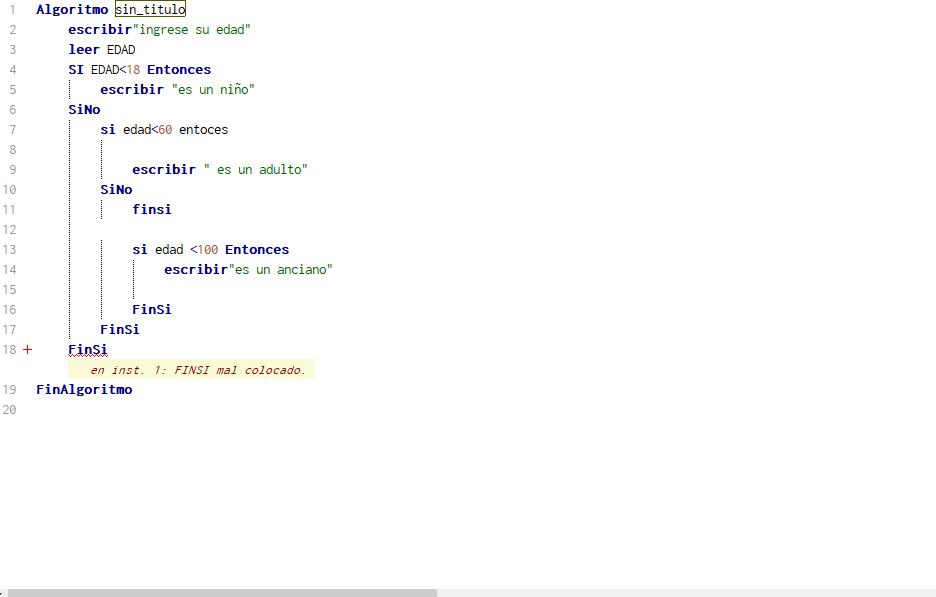The image size is (936, 597).
Task: Click the leer keyword on line 3
Action: click(84, 50)
